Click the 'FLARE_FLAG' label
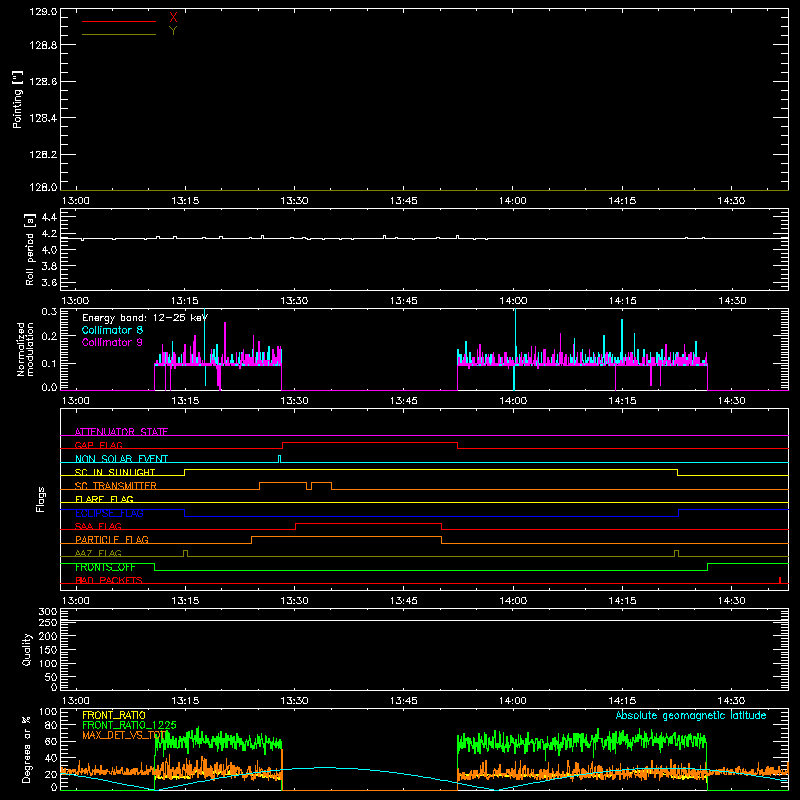 point(104,499)
